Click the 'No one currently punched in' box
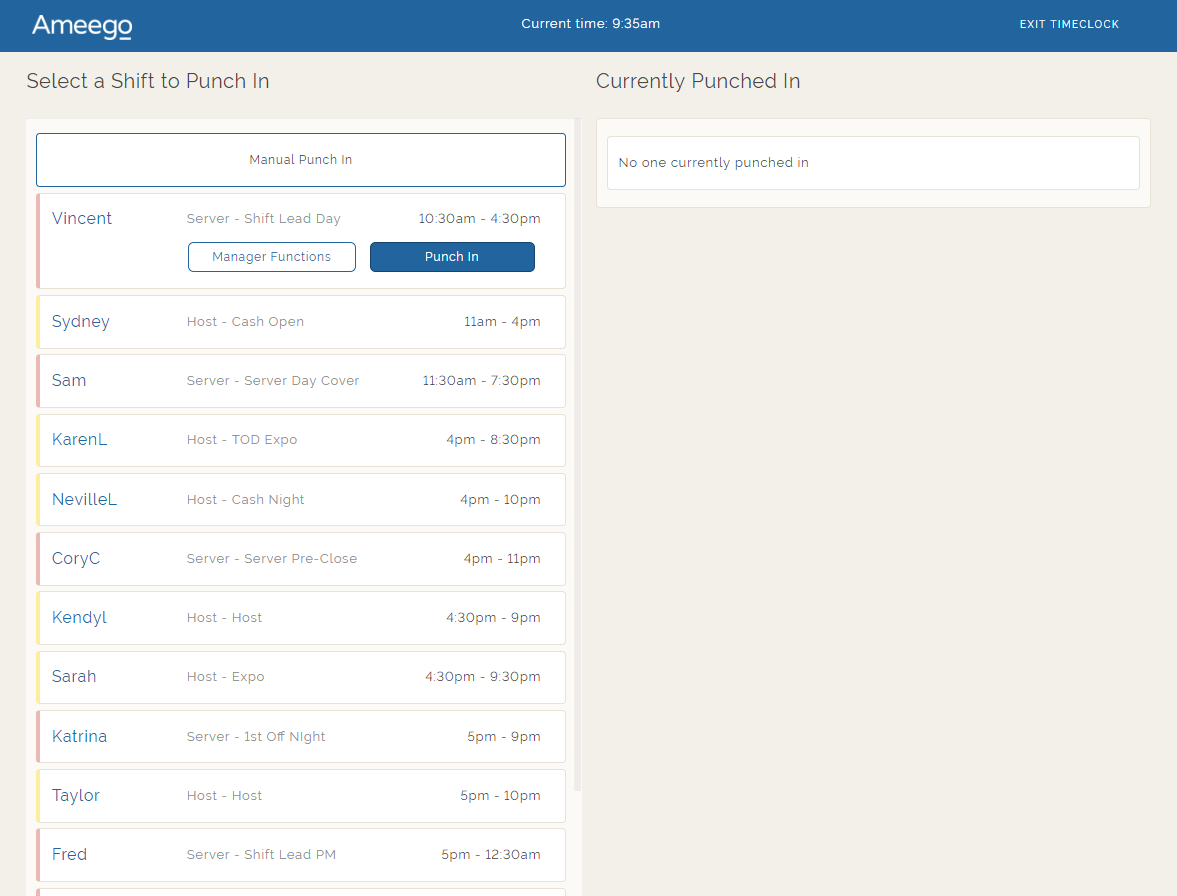Screen dimensions: 1177x896 pyautogui.click(x=872, y=163)
